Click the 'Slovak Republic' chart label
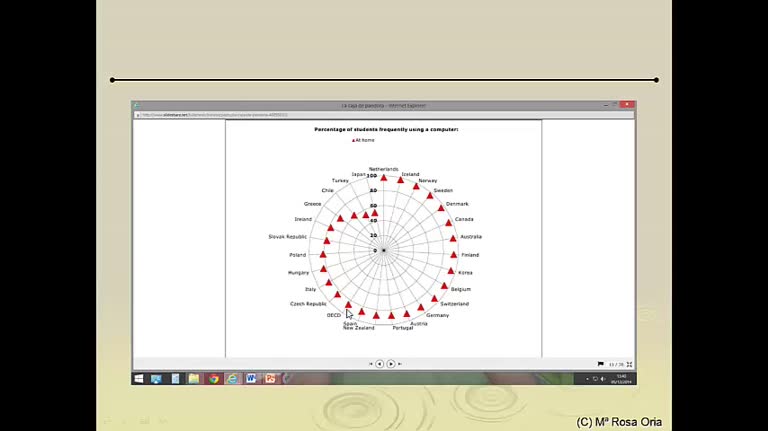 pos(288,237)
